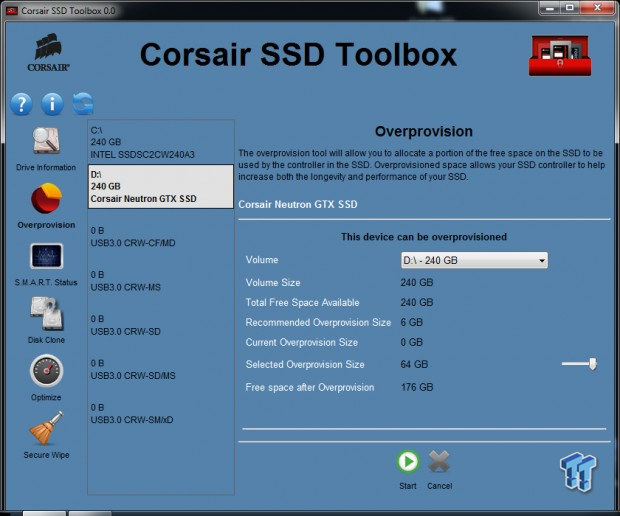Click the green Start play icon
Viewport: 620px width, 516px height.
pos(408,461)
